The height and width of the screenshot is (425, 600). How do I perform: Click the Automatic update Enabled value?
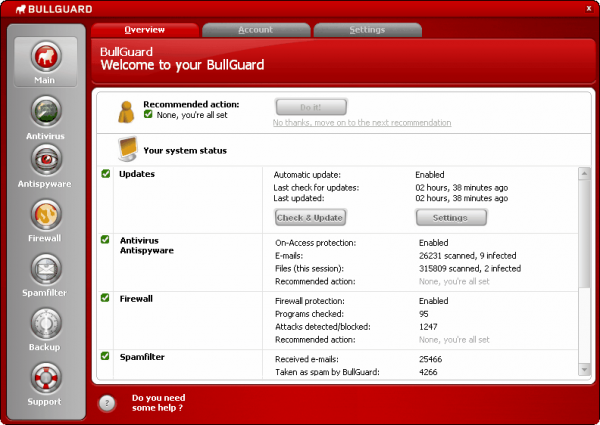click(430, 175)
